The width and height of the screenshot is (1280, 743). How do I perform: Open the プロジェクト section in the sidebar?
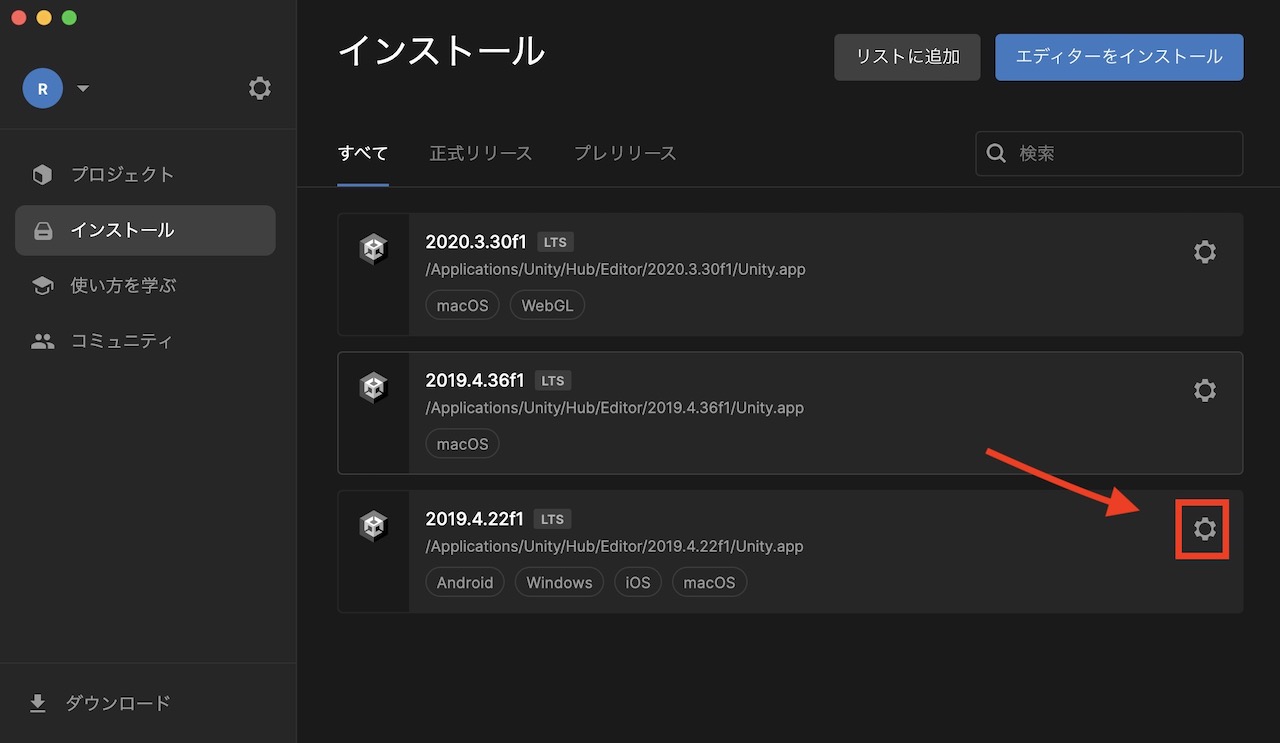pos(122,173)
